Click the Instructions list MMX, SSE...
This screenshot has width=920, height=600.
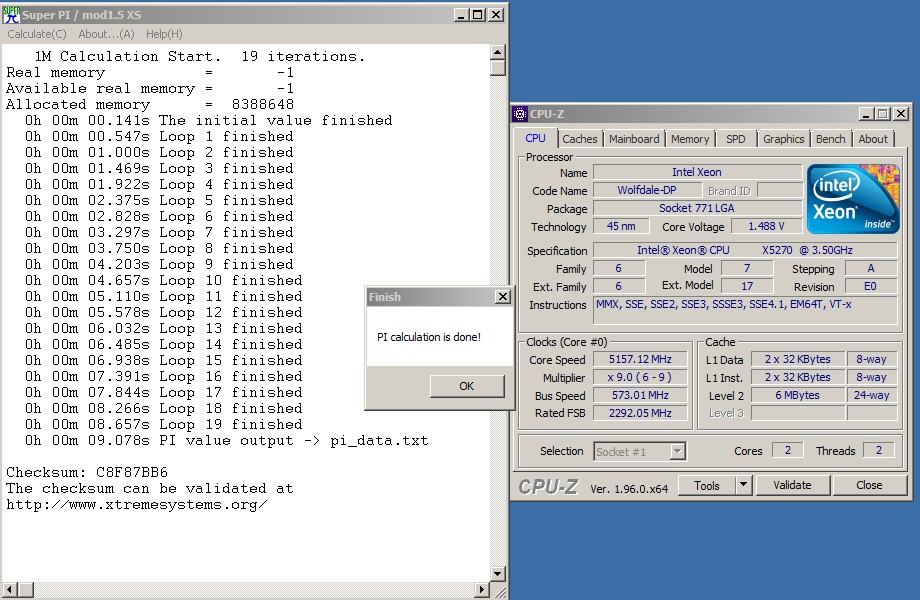745,310
